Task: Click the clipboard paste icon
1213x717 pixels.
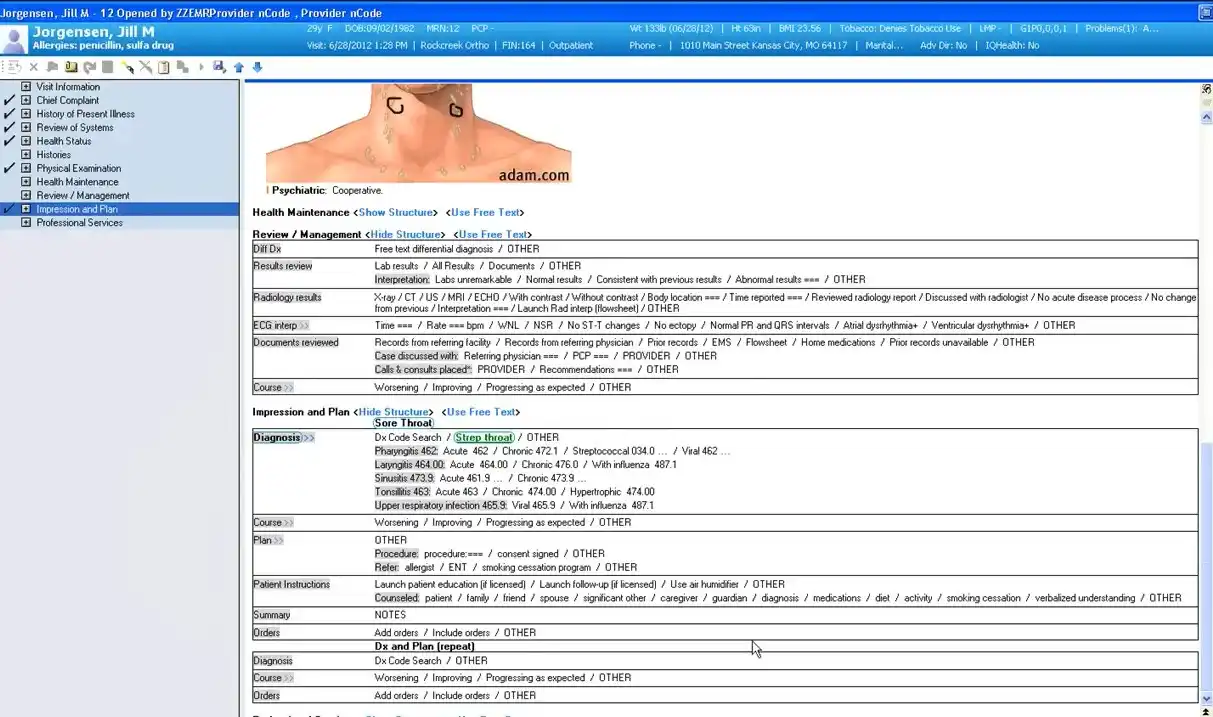Action: pyautogui.click(x=164, y=66)
